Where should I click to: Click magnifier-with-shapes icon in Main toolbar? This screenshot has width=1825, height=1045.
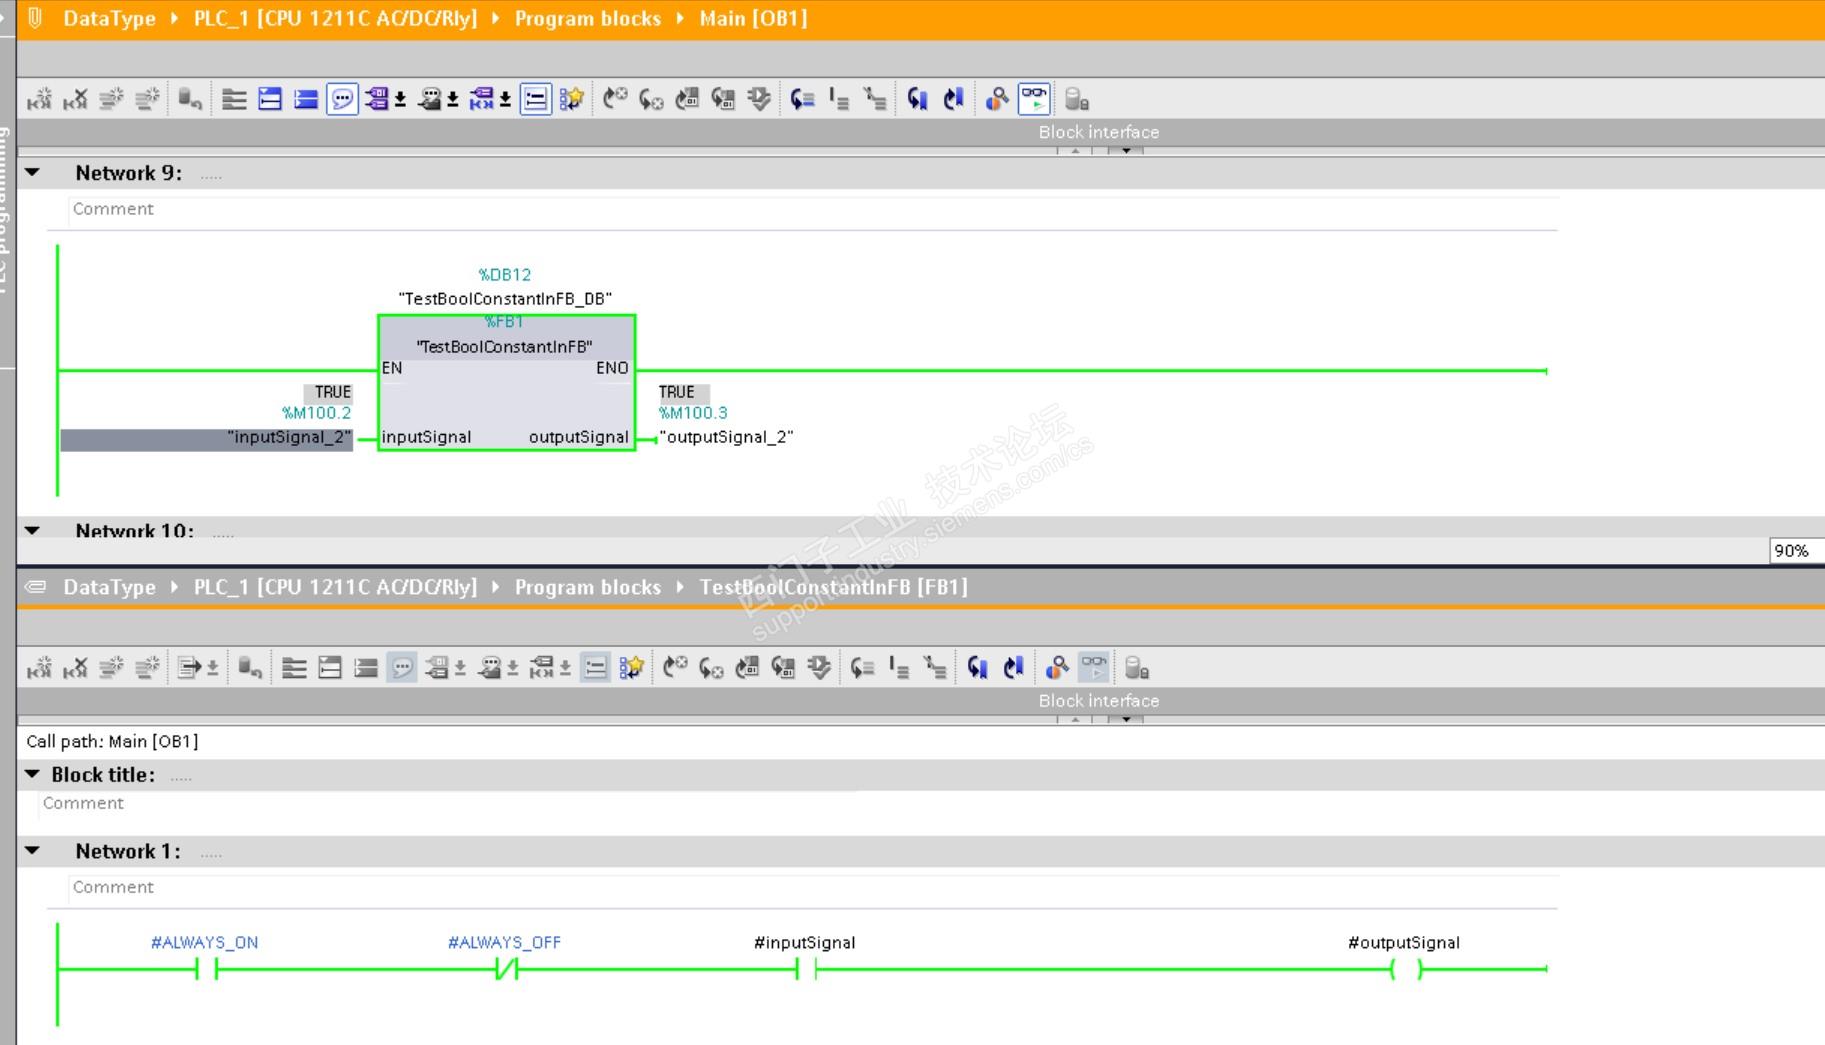tap(997, 99)
